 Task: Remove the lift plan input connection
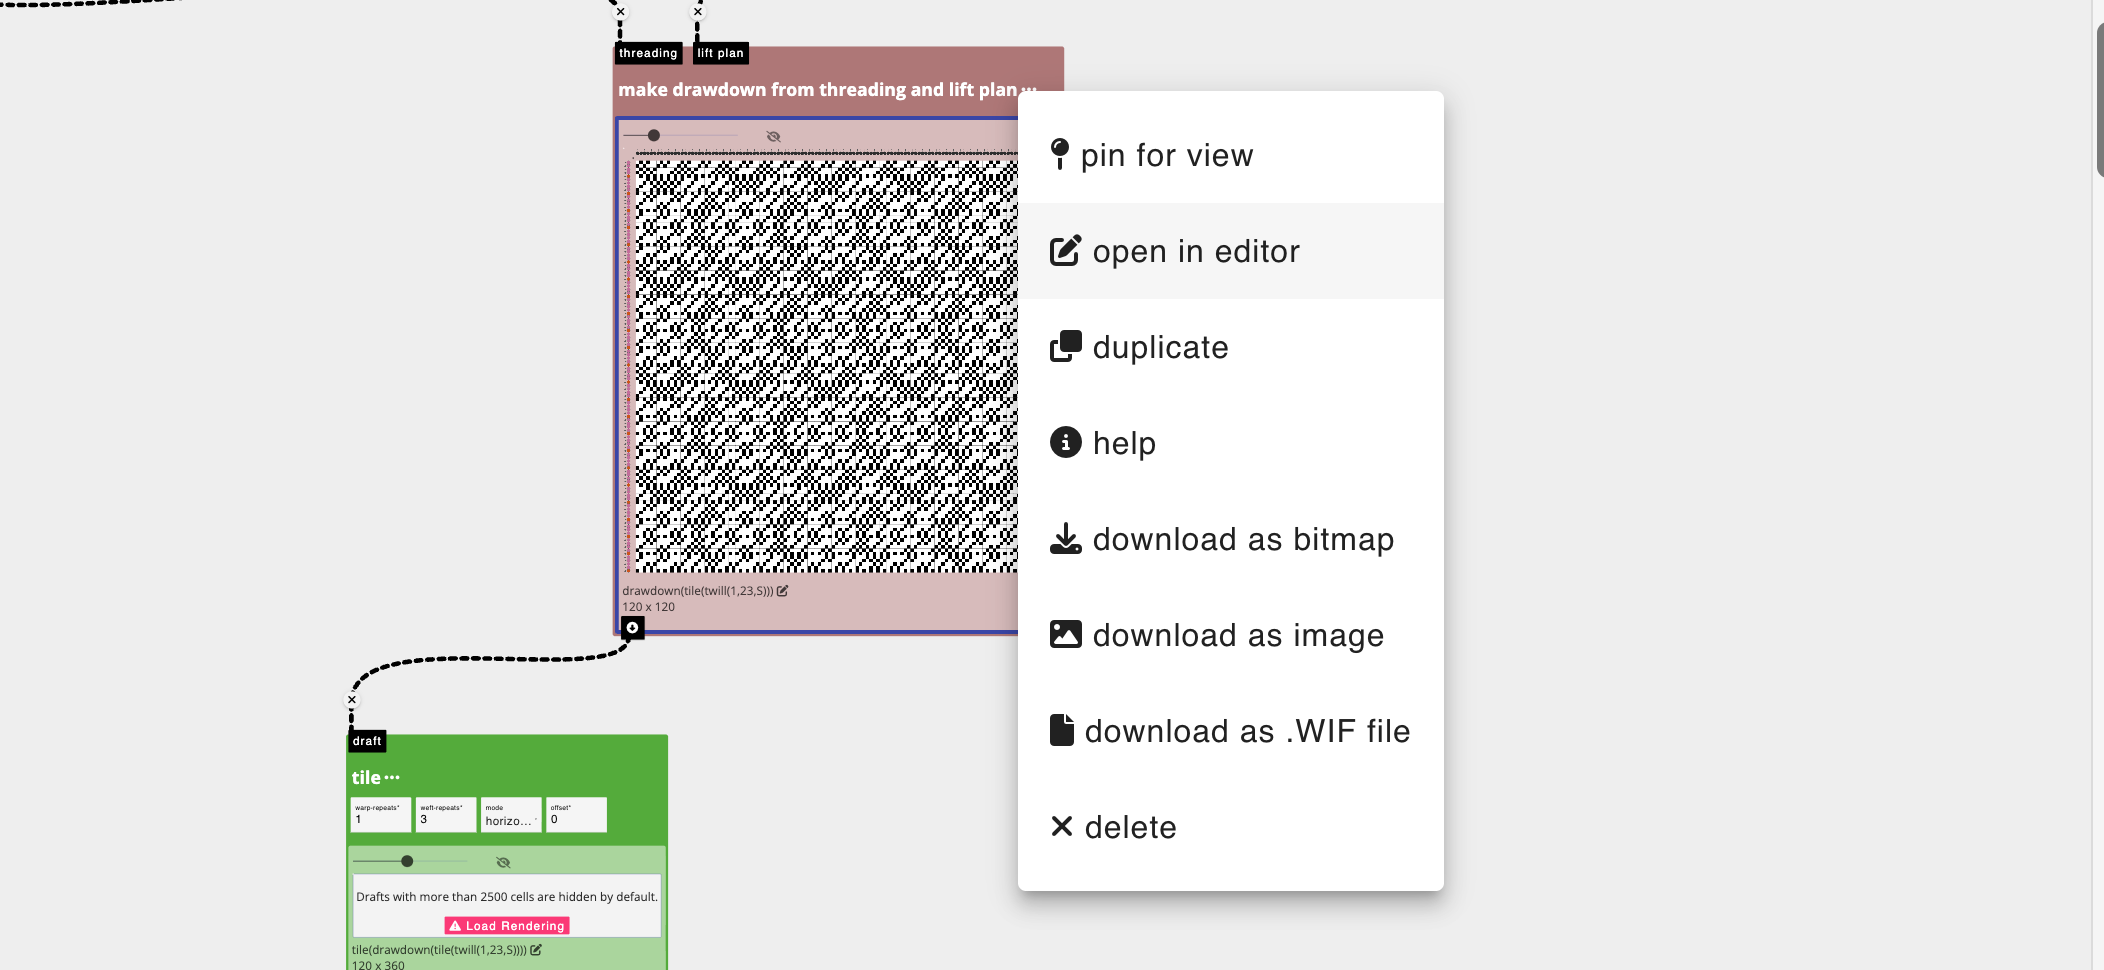point(698,12)
